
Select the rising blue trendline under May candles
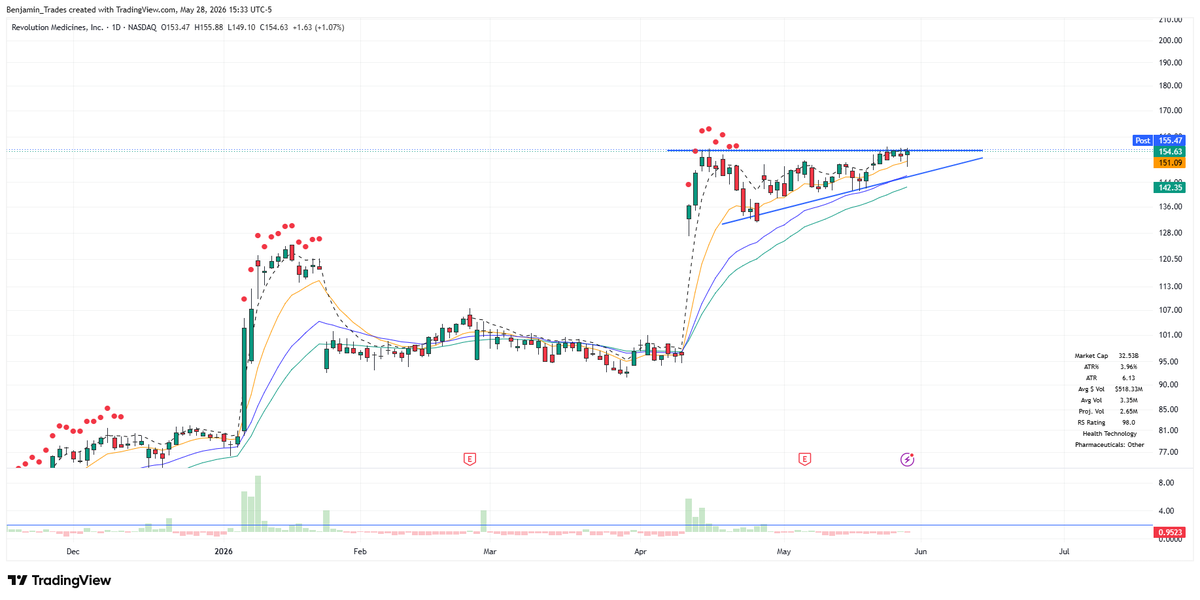pos(853,190)
